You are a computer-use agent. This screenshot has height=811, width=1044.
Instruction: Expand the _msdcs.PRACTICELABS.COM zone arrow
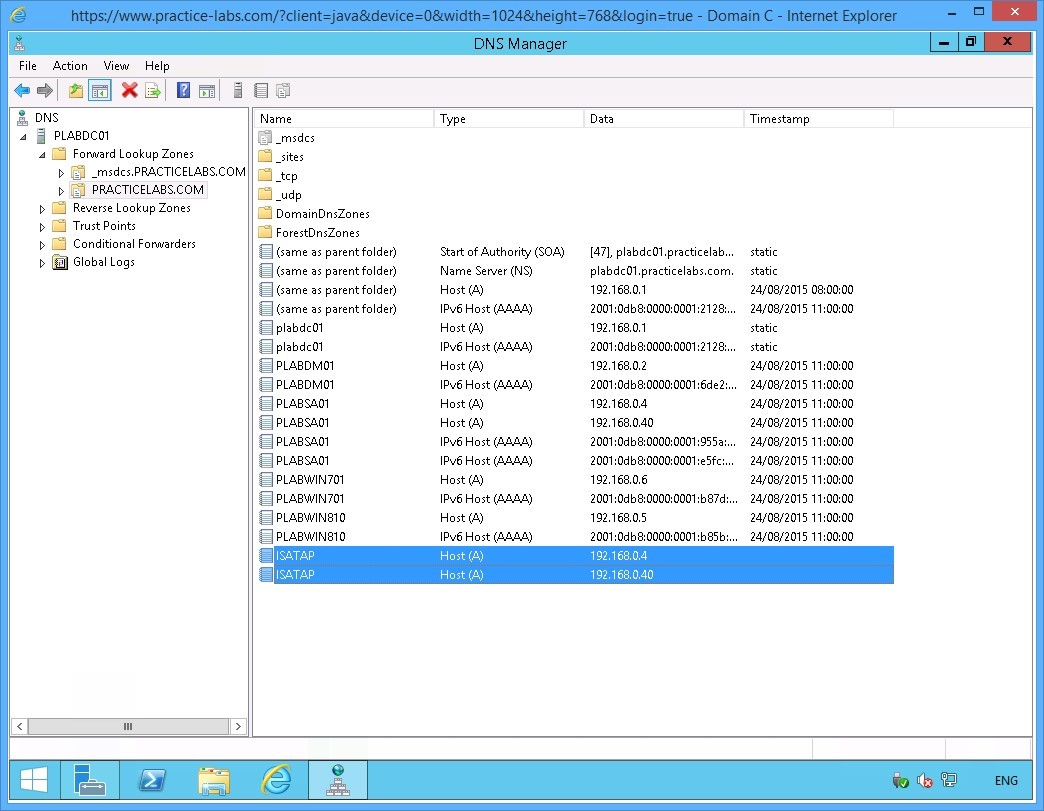pos(61,173)
